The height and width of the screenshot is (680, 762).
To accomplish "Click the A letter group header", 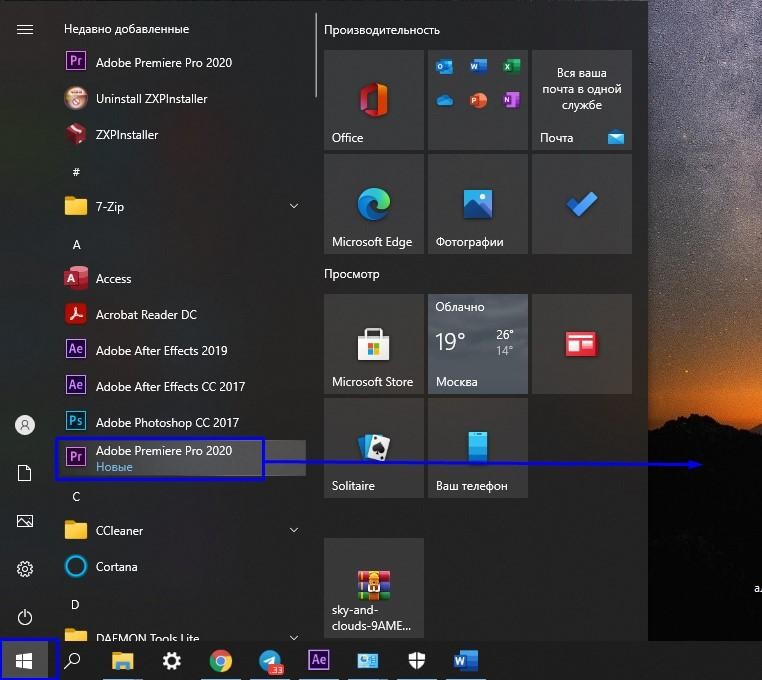I will coord(76,244).
